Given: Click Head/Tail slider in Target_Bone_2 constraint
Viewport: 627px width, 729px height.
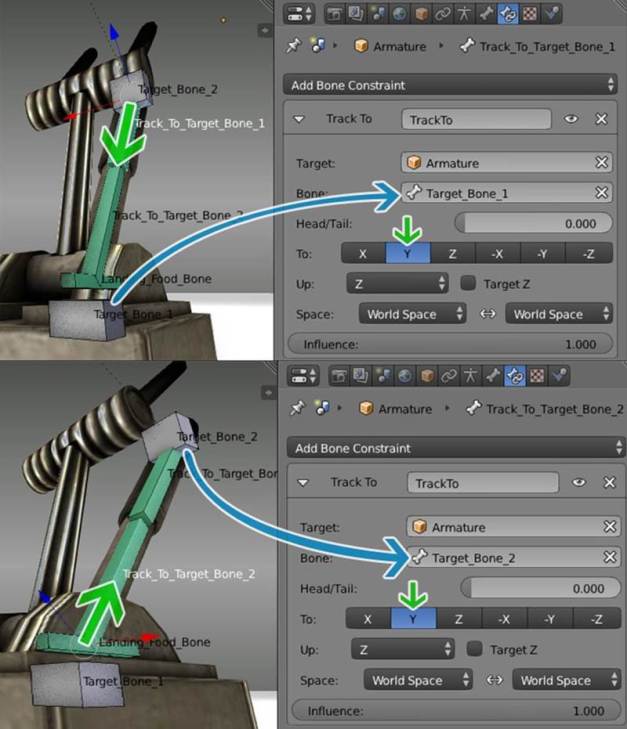Looking at the screenshot, I should pos(541,589).
